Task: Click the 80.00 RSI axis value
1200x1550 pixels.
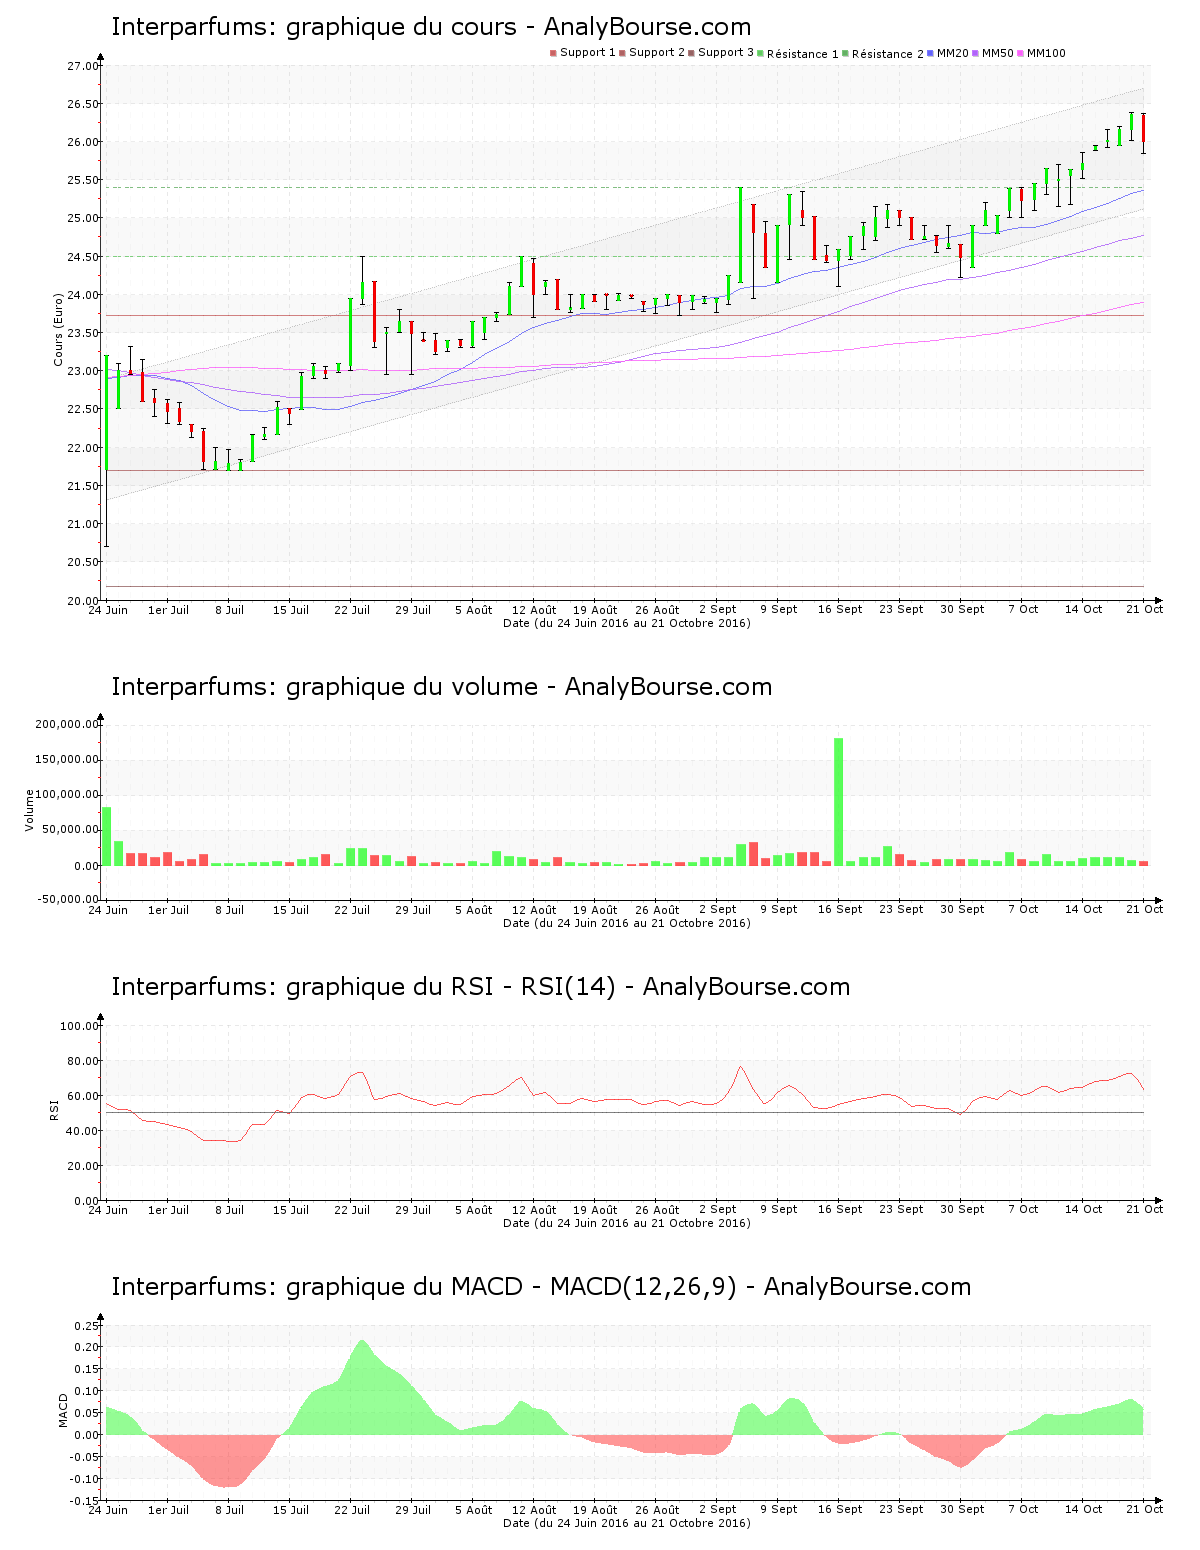Action: click(83, 1061)
